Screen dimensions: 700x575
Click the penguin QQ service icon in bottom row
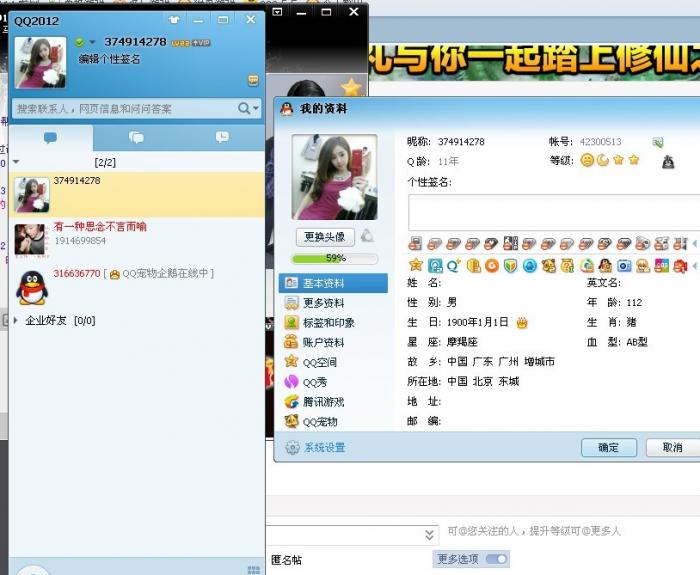tap(605, 265)
